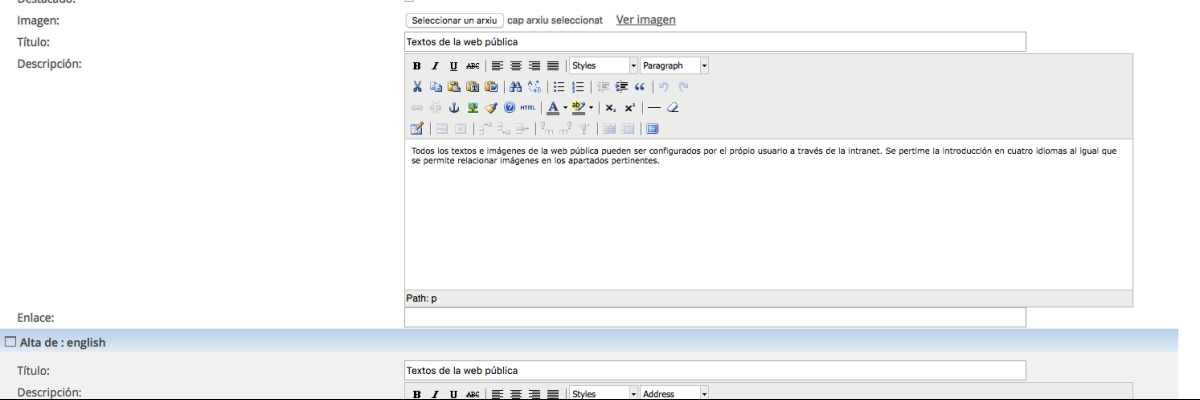The width and height of the screenshot is (1200, 400).
Task: Apply blockquote formatting
Action: [x=640, y=87]
